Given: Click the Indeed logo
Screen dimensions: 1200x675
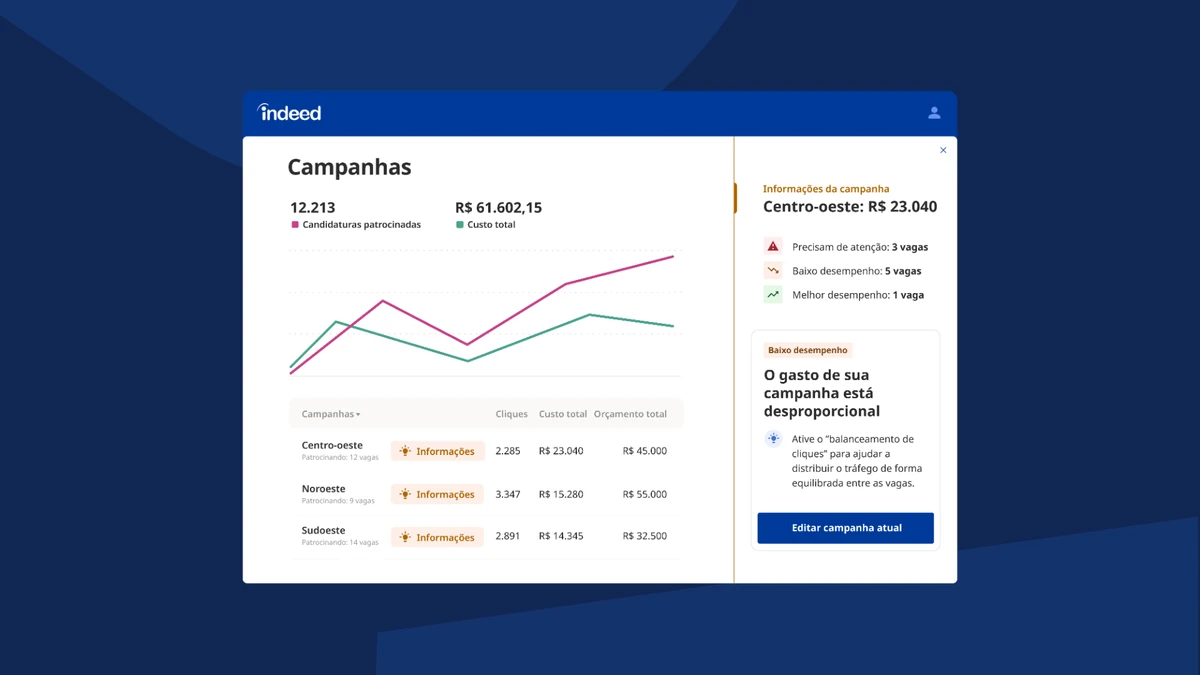Looking at the screenshot, I should 289,112.
